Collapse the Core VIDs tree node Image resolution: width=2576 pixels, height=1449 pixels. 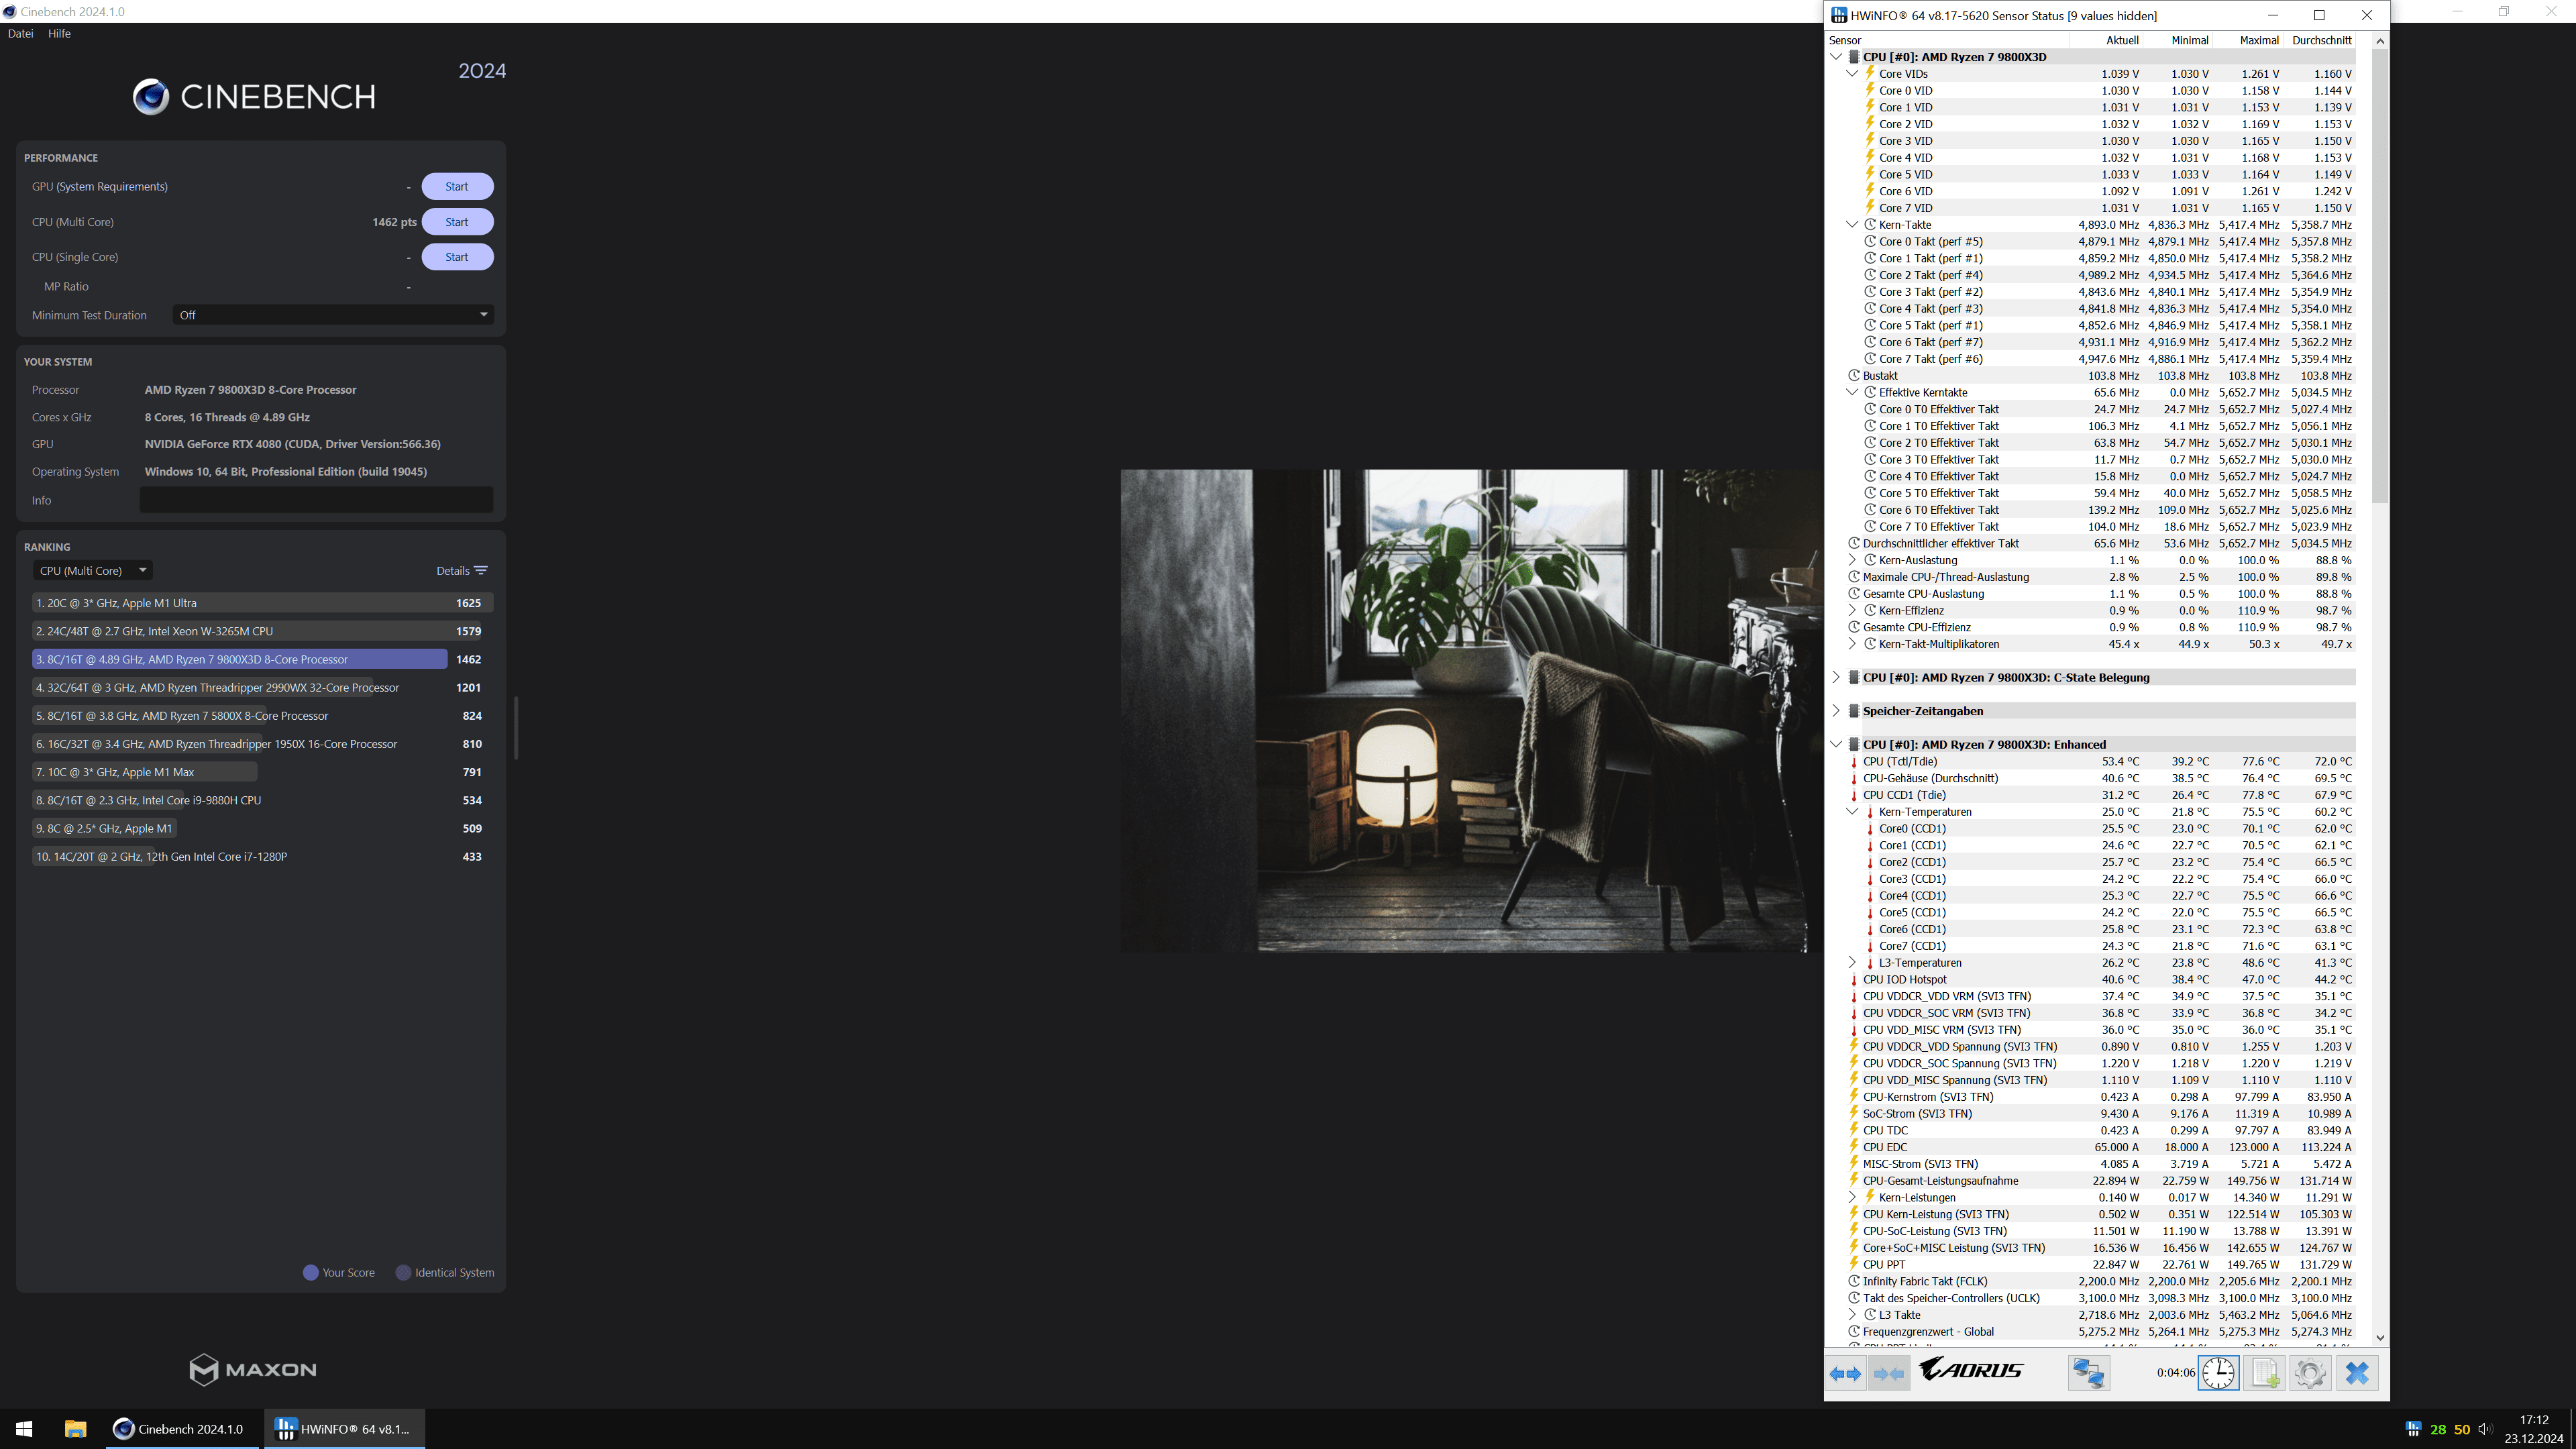pos(1852,73)
